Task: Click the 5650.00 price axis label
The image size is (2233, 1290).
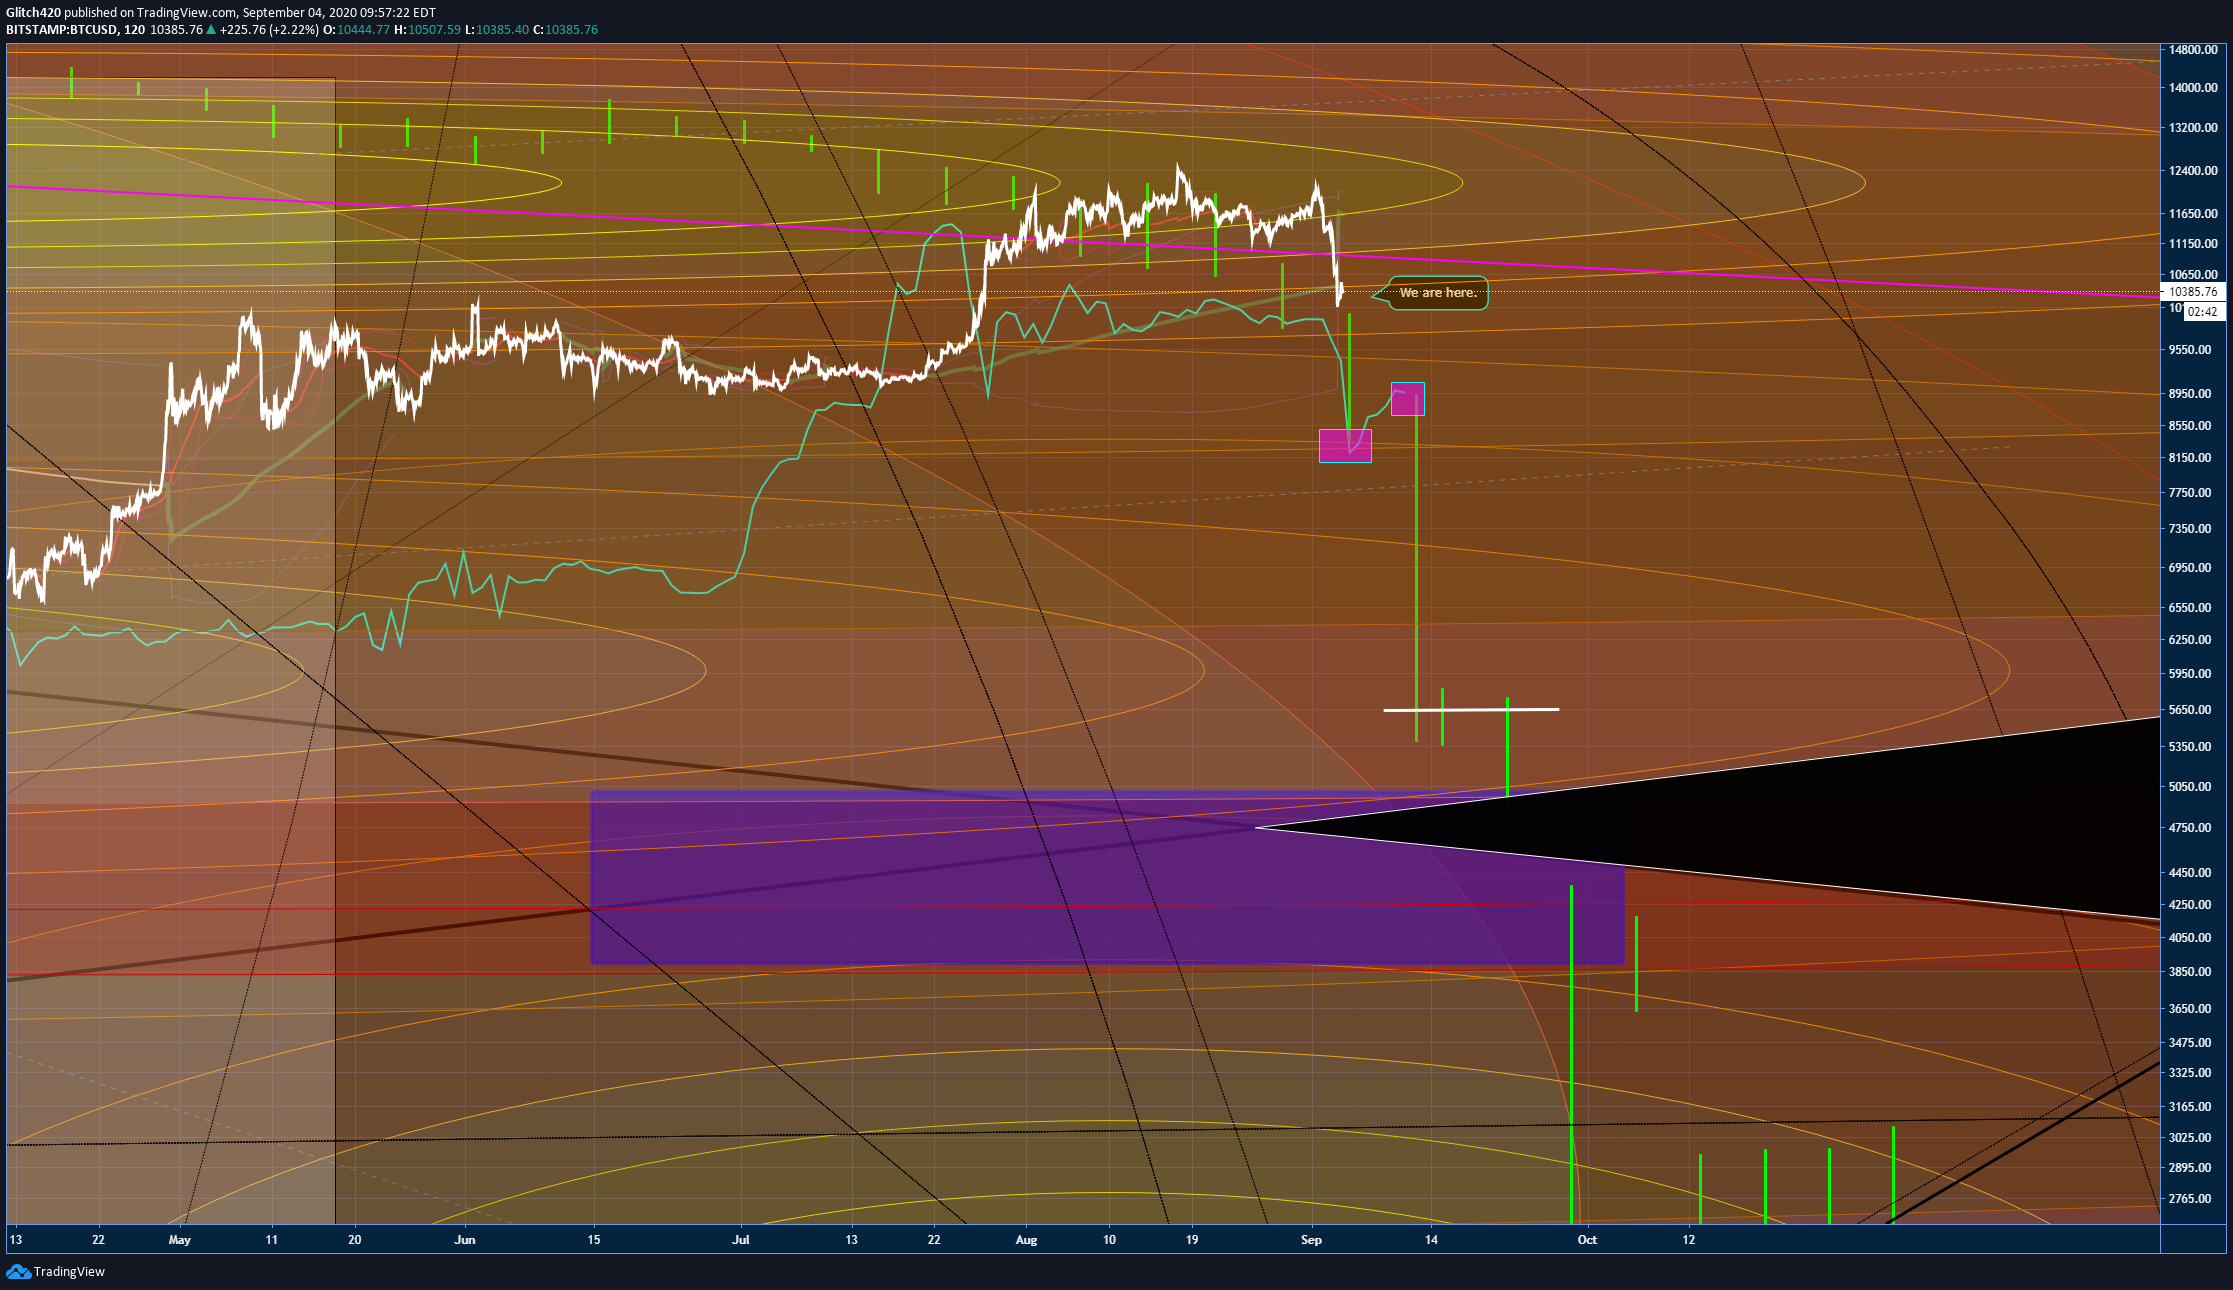Action: pyautogui.click(x=2189, y=710)
